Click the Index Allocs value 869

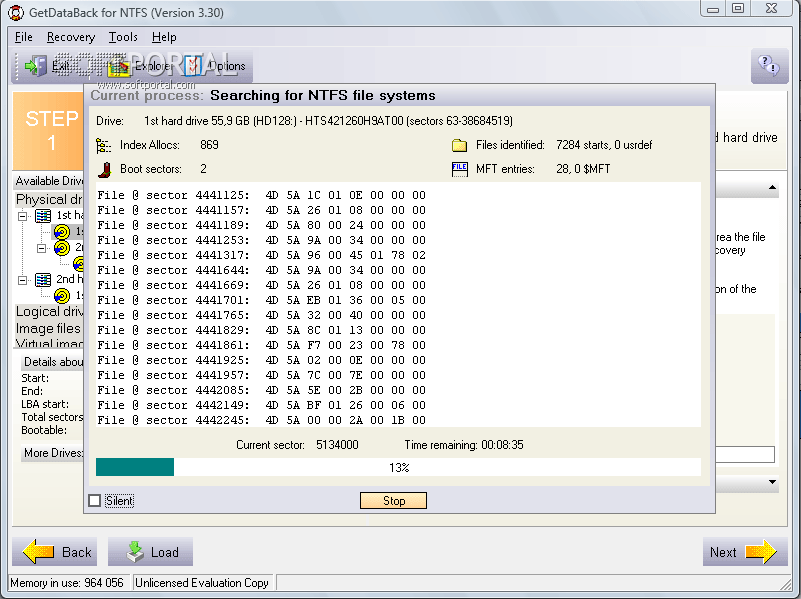[x=209, y=145]
